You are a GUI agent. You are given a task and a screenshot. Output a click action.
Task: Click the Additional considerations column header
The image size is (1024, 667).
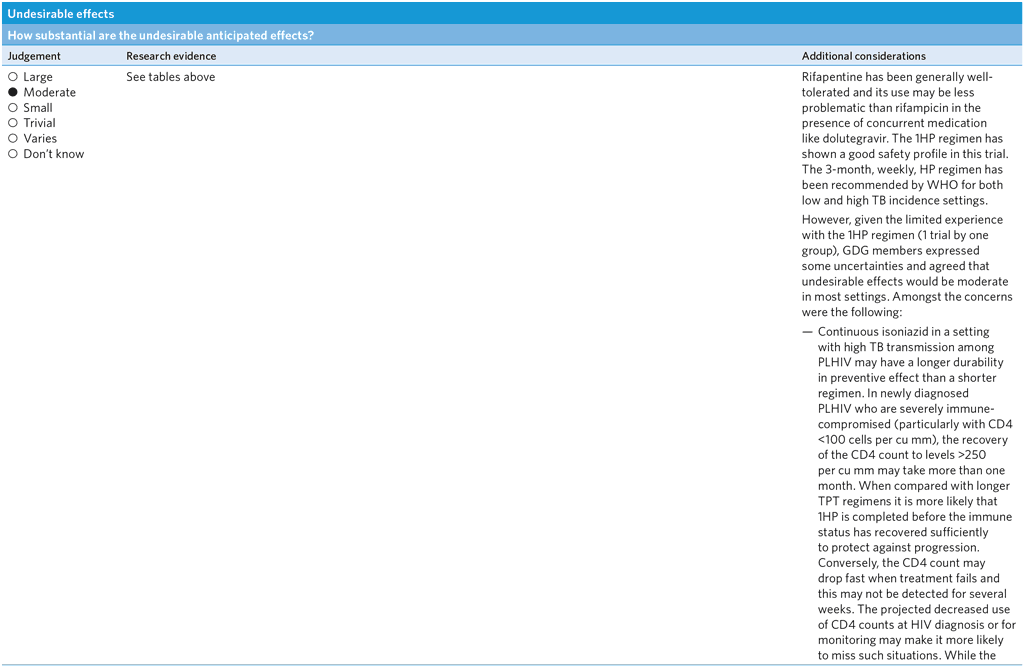coord(863,56)
